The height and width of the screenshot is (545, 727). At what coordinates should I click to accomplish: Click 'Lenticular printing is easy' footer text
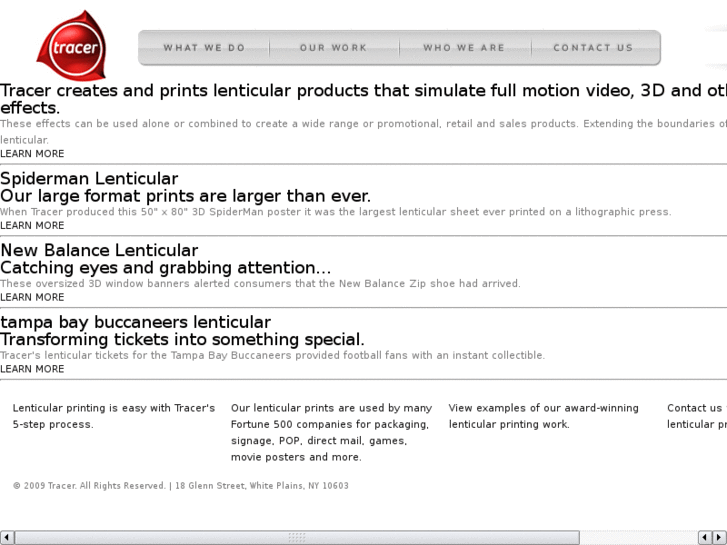point(114,416)
